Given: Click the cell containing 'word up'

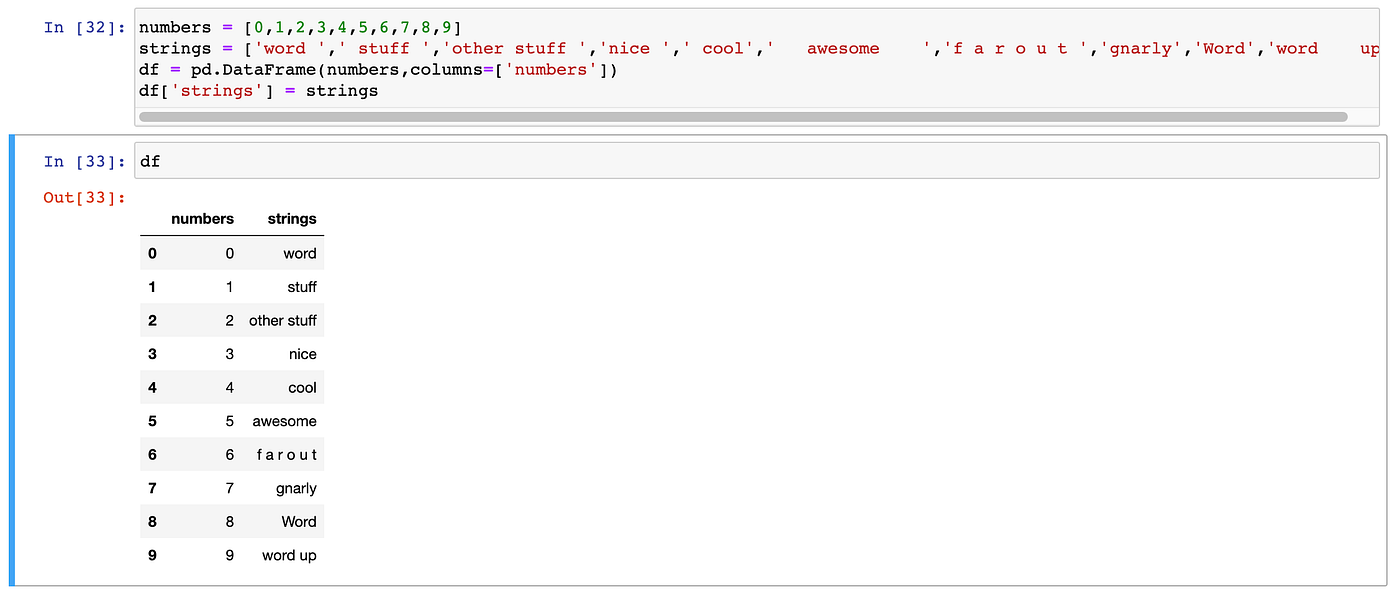Looking at the screenshot, I should point(289,555).
